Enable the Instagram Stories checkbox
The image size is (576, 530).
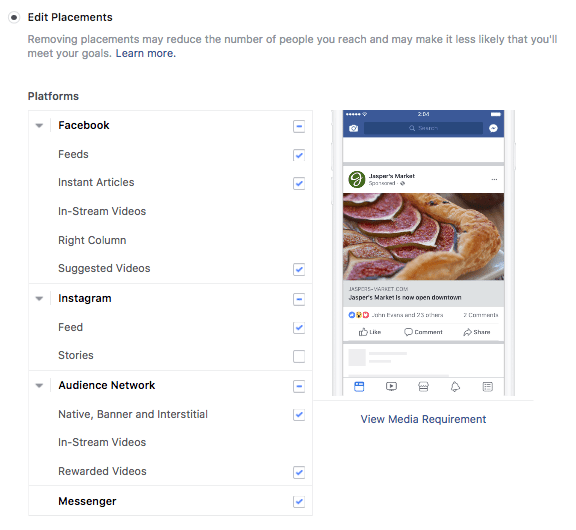click(299, 356)
